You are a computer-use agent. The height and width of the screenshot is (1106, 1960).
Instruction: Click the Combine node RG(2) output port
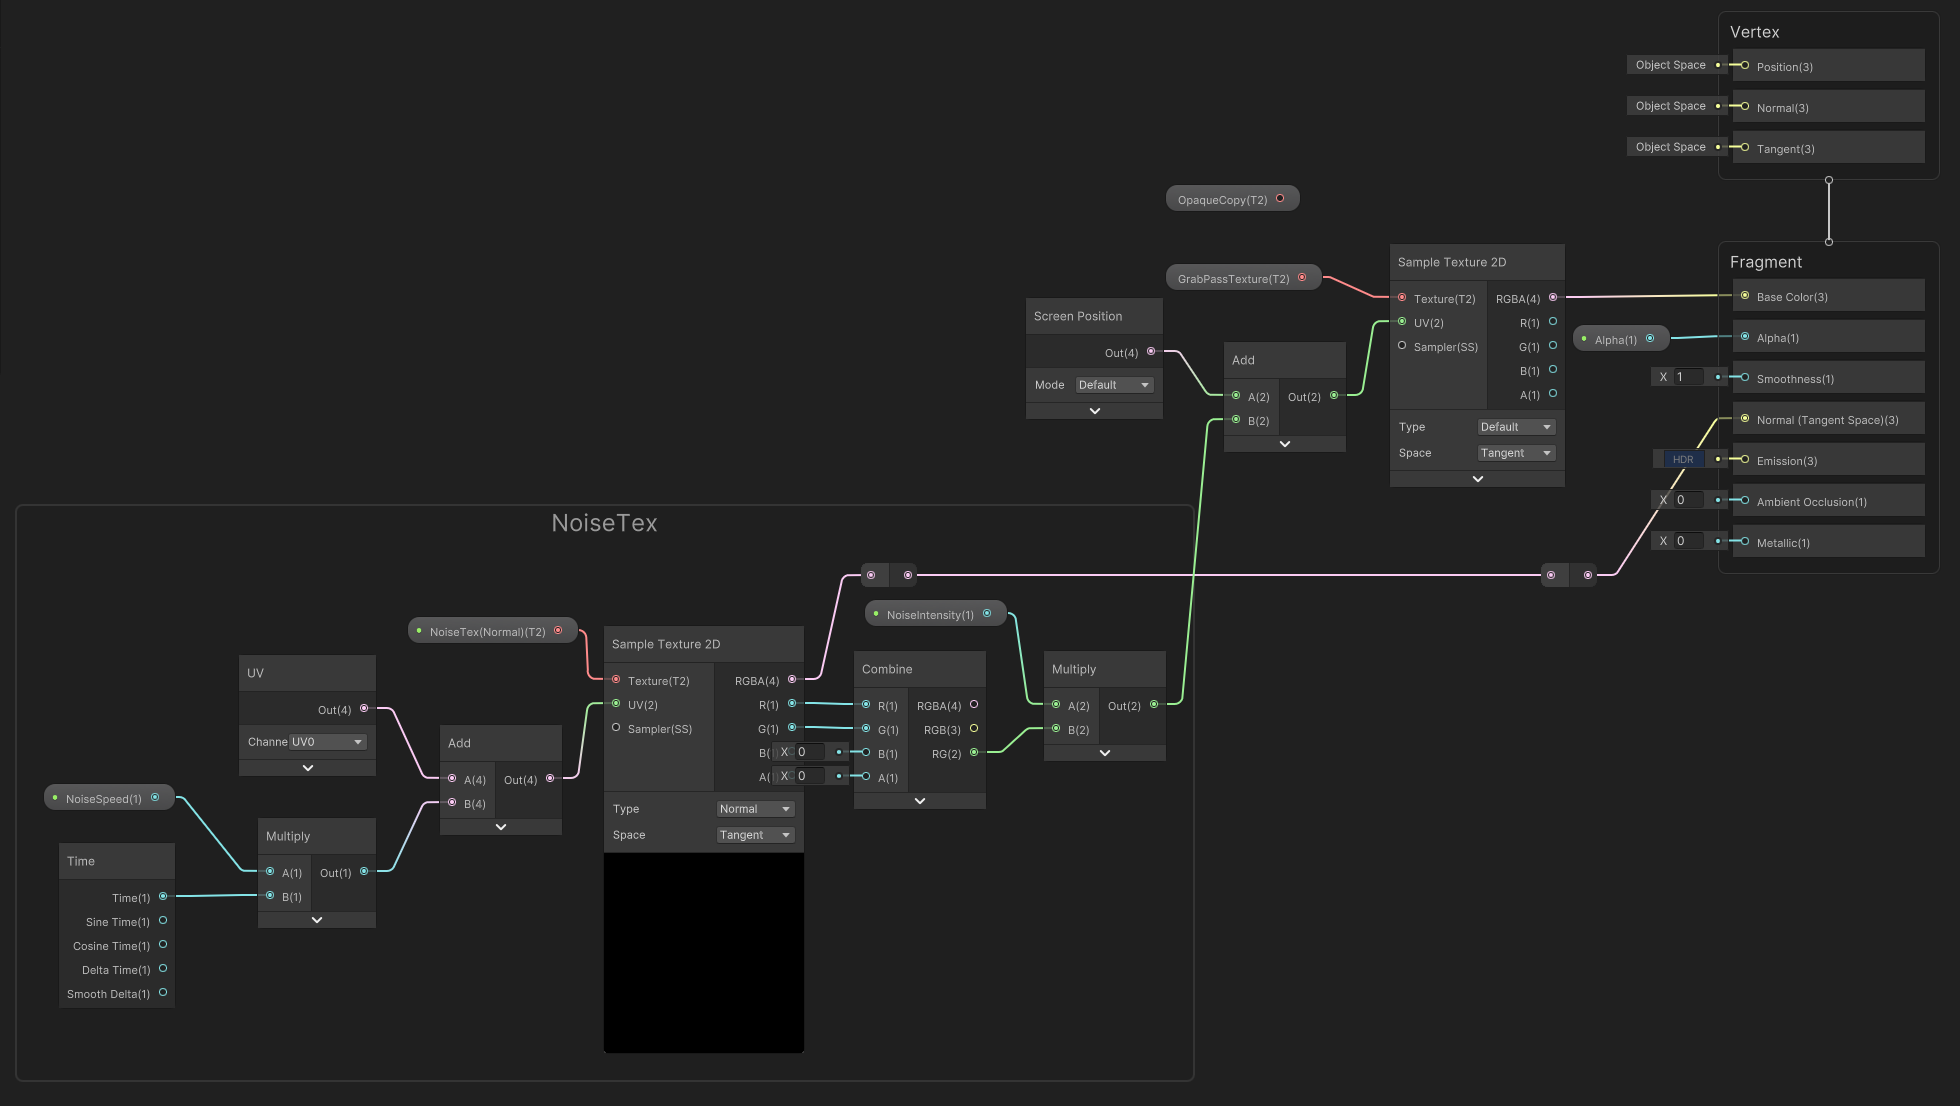coord(974,752)
